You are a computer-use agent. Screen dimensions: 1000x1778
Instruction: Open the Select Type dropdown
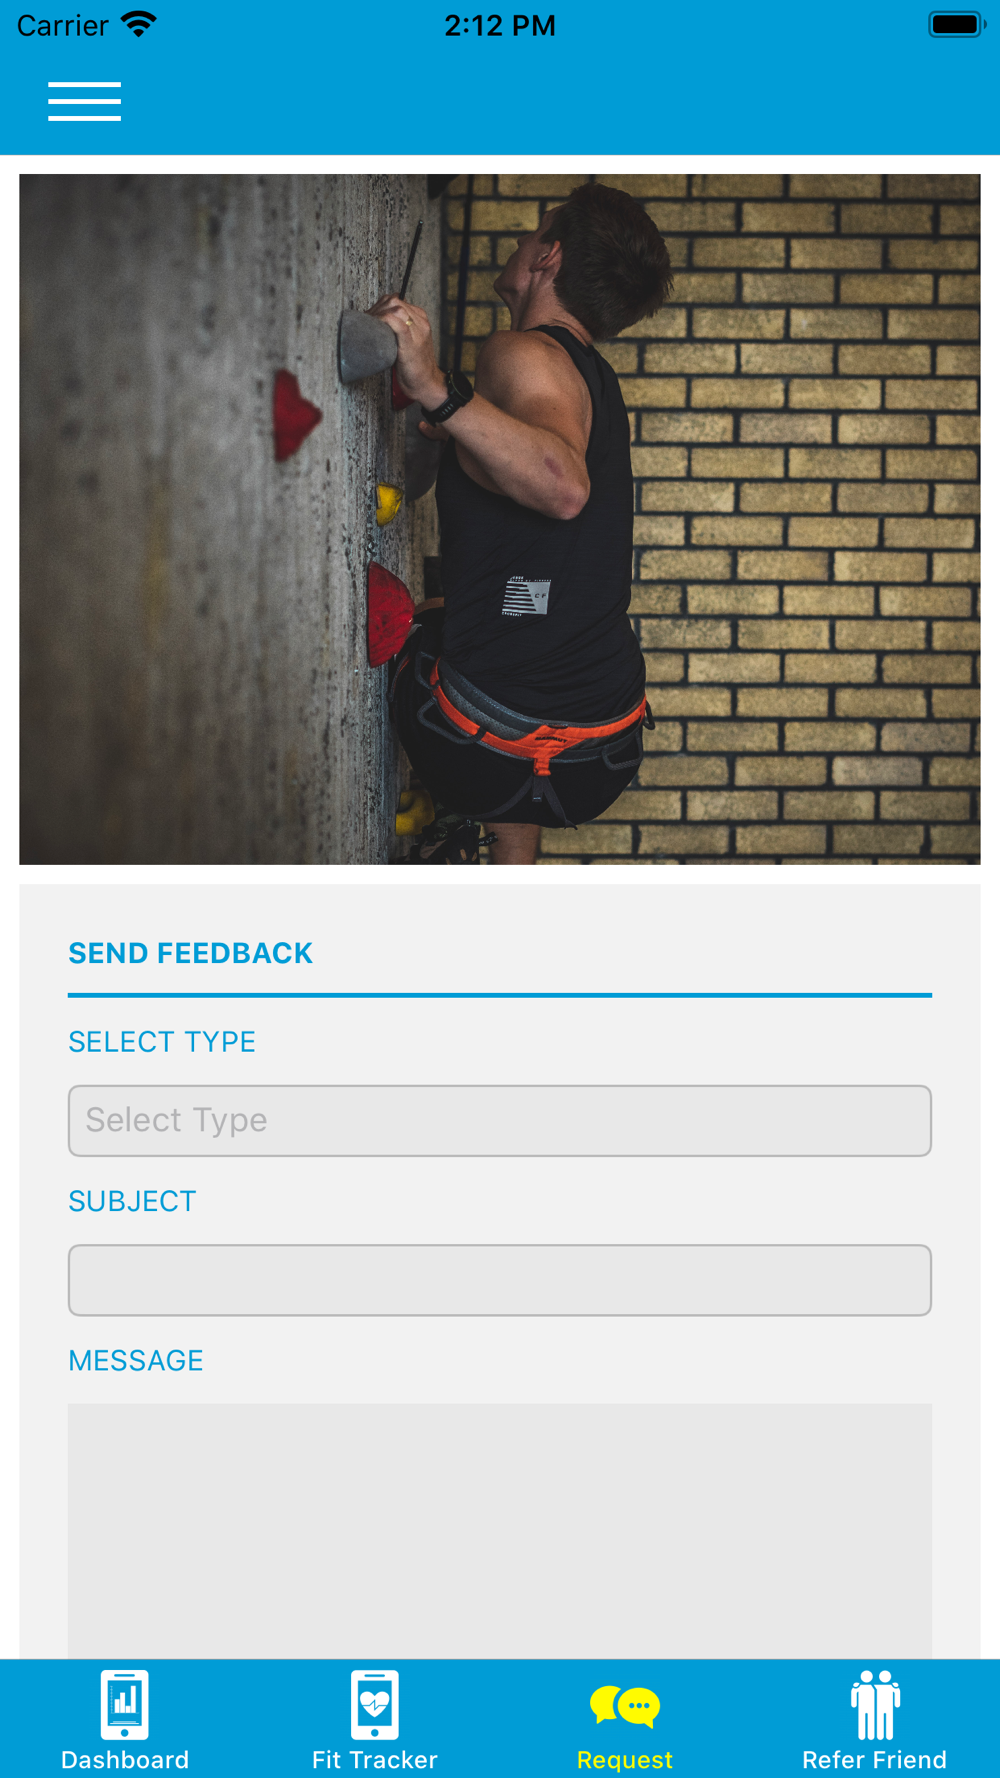500,1121
